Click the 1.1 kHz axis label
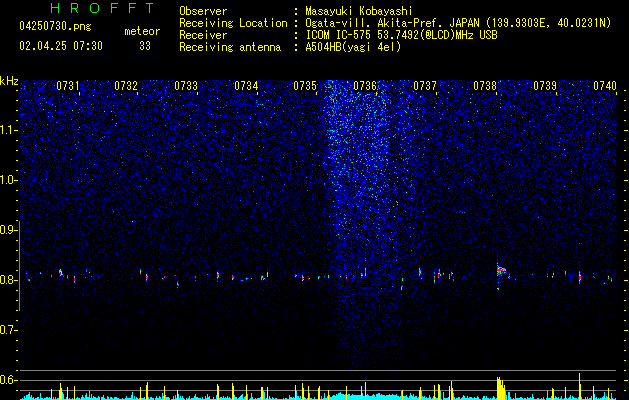This screenshot has width=629, height=400. point(9,130)
